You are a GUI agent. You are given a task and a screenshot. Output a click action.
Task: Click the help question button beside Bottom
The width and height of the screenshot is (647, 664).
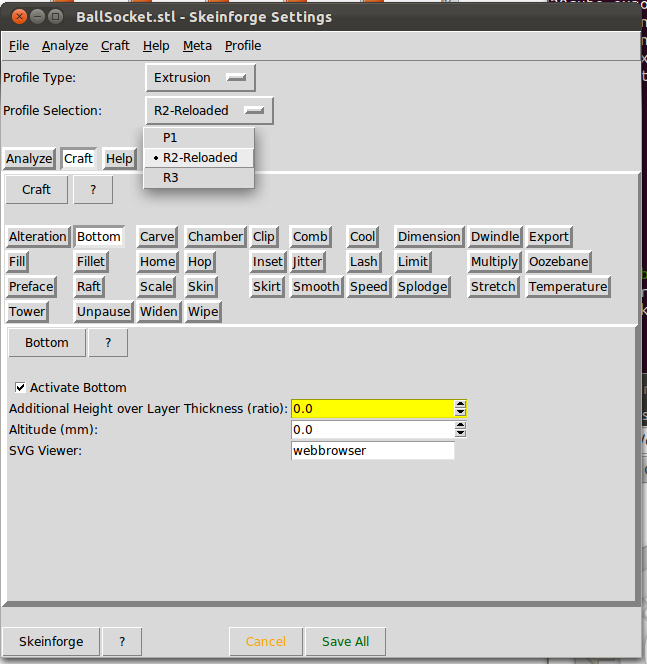pos(108,343)
